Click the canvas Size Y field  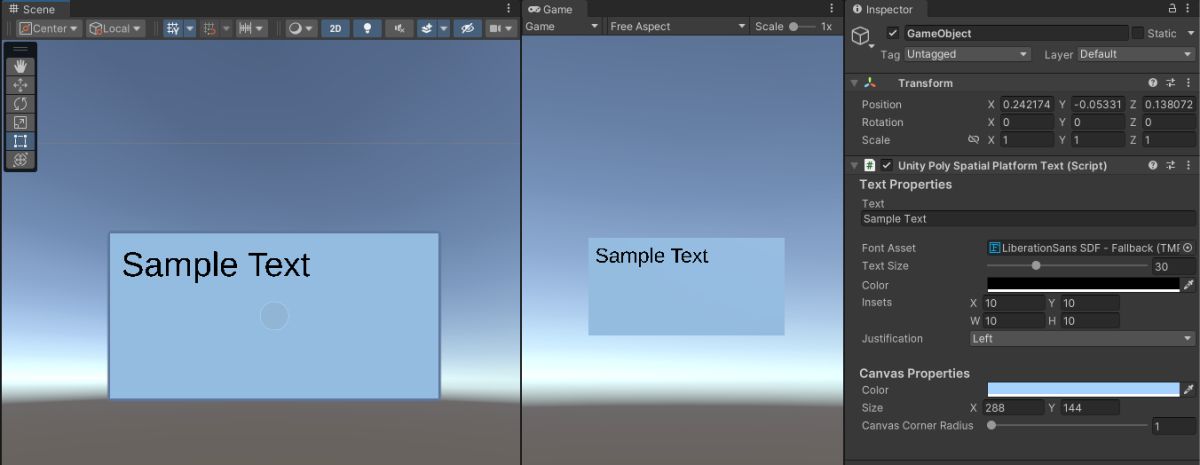1090,408
